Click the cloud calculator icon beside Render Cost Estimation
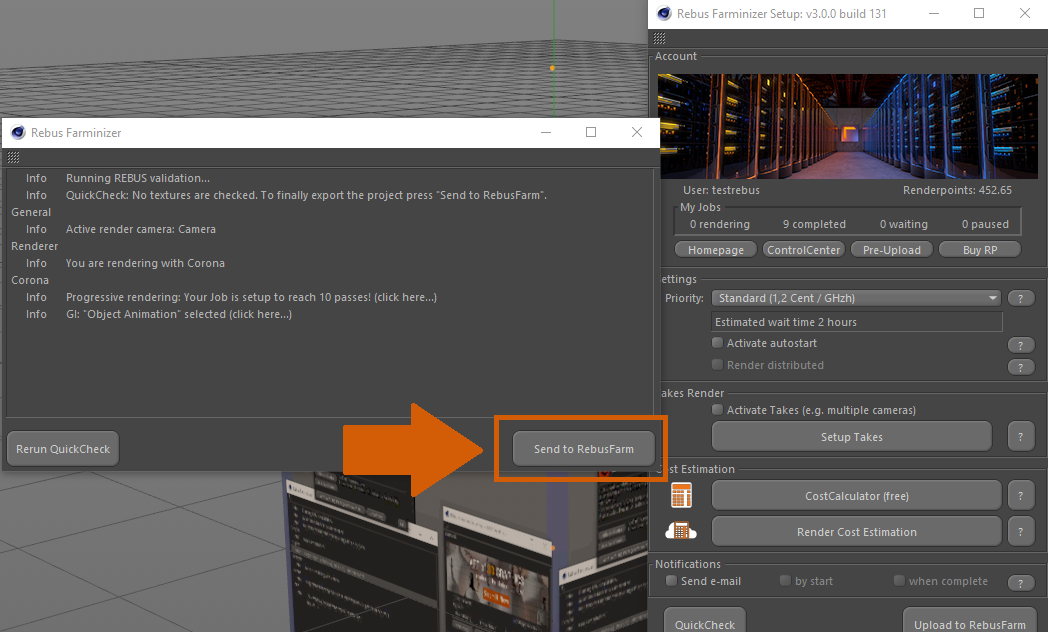 (x=681, y=531)
